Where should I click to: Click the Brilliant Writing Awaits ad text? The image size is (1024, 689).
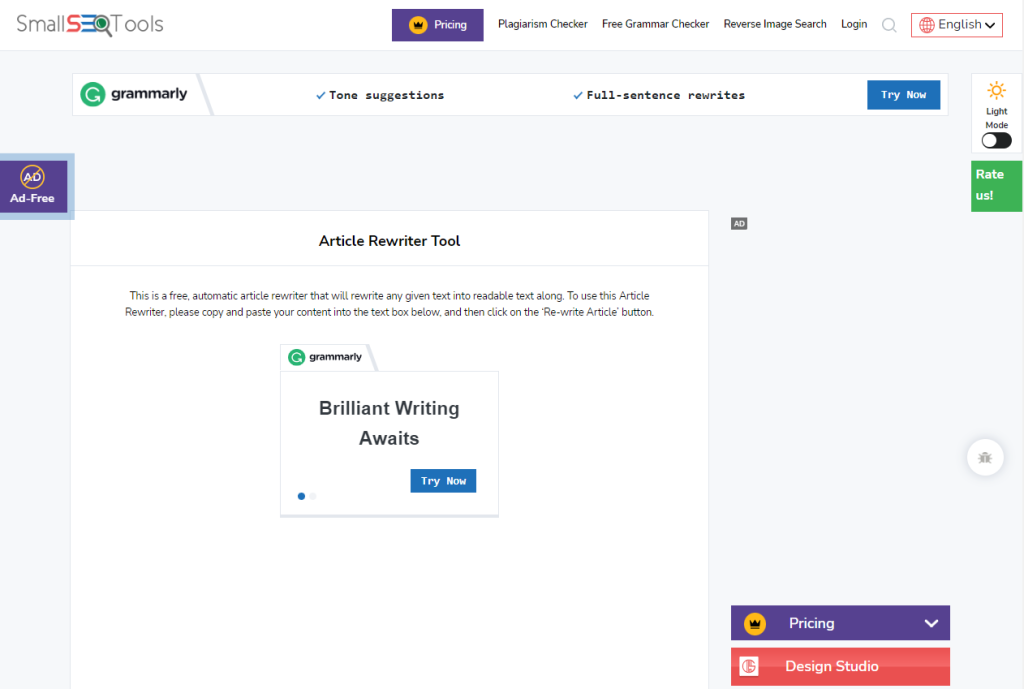(x=389, y=423)
